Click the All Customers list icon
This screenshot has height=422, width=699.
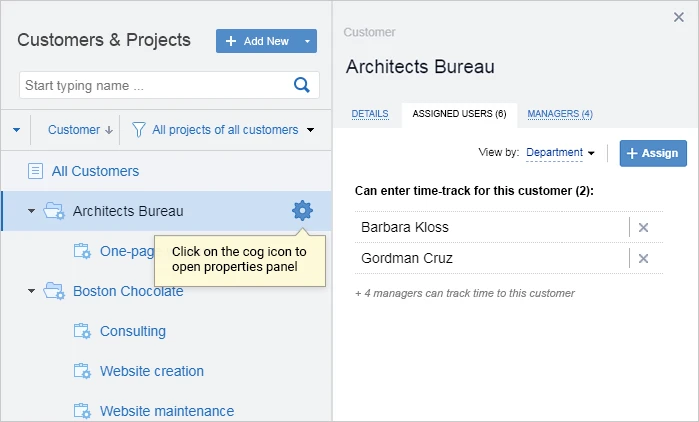click(x=36, y=171)
